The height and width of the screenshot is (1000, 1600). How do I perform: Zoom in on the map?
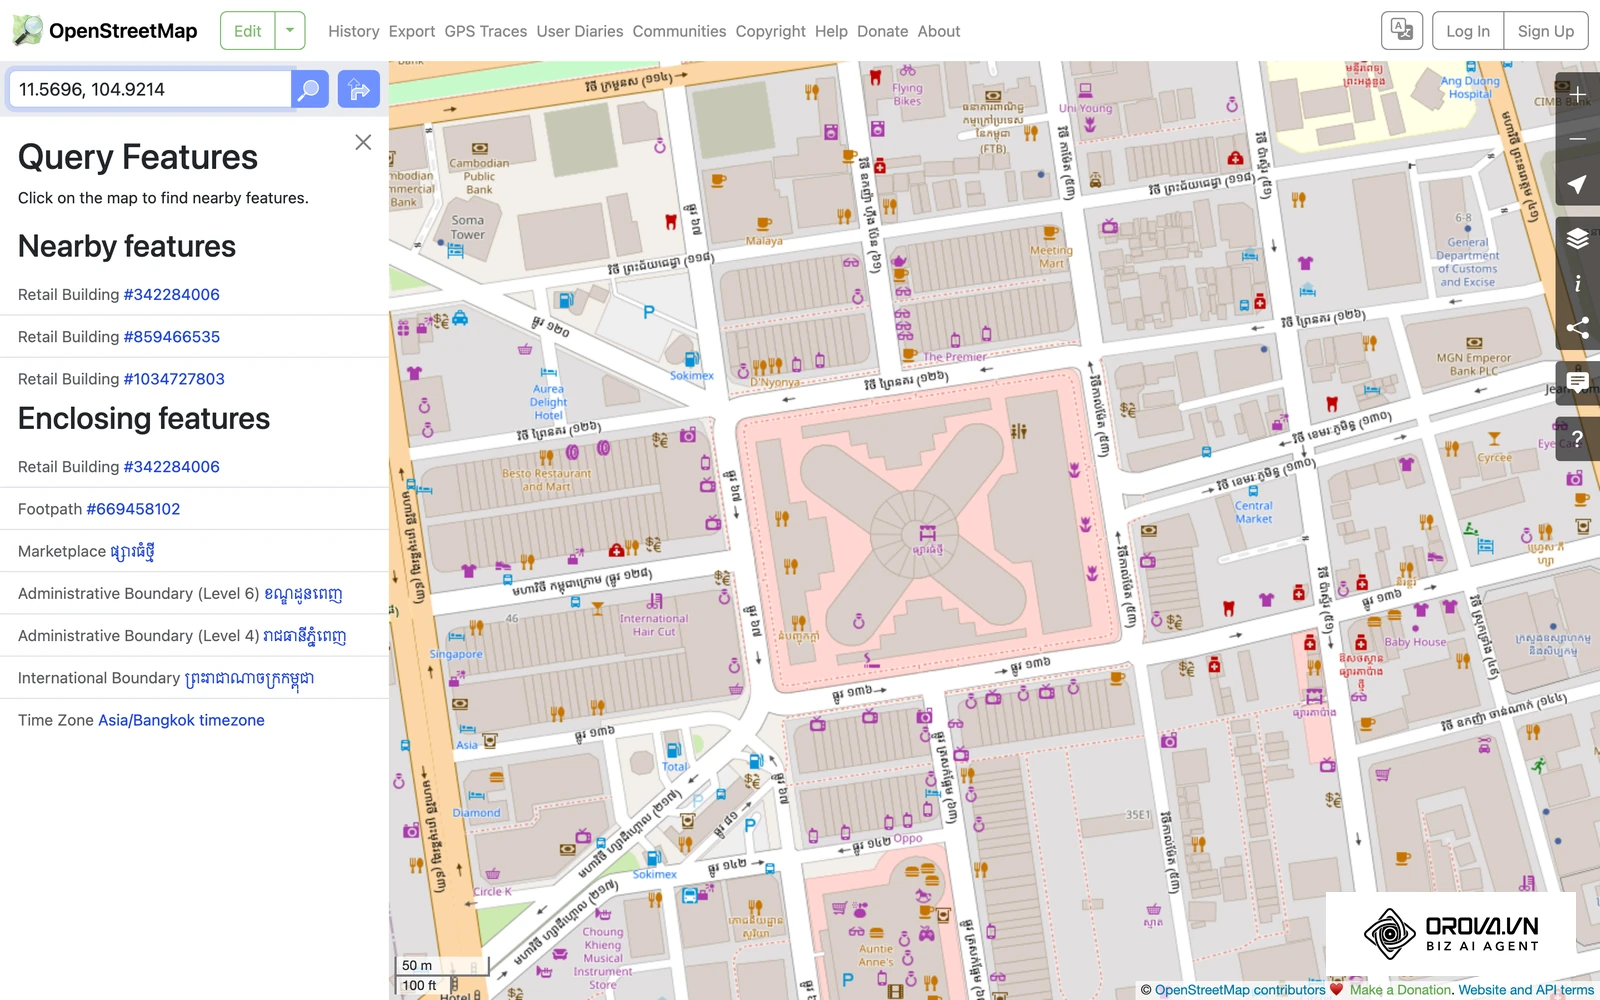[x=1578, y=94]
